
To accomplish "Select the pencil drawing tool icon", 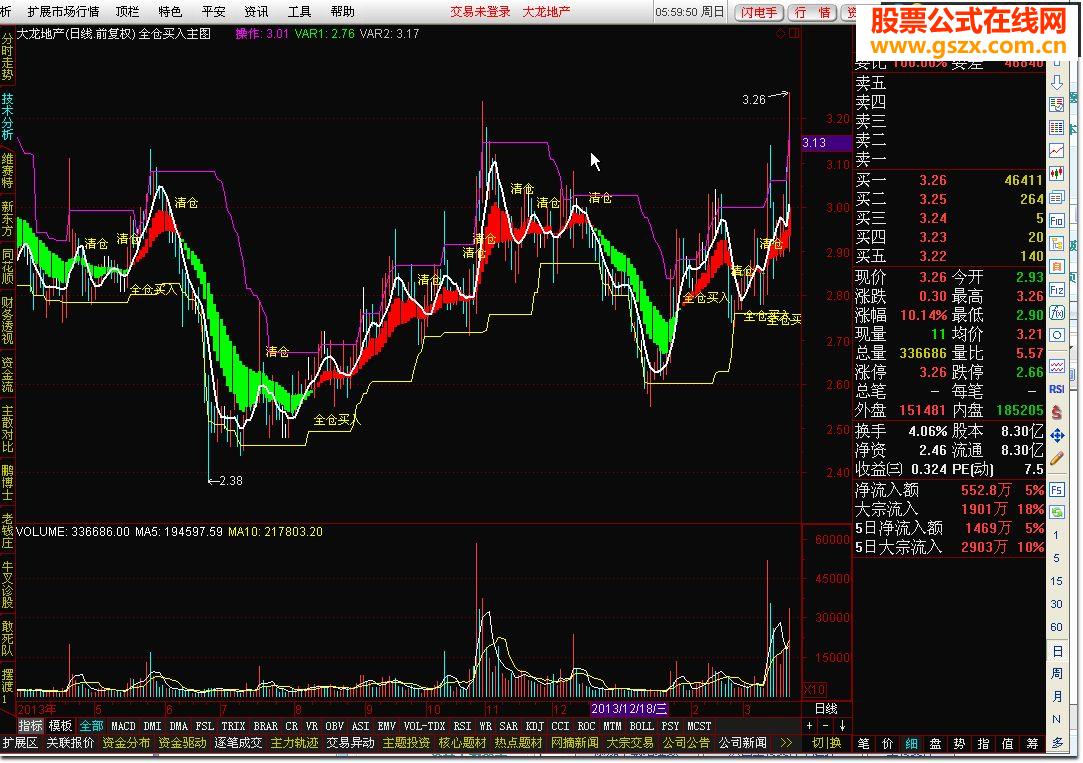I will [x=1057, y=458].
